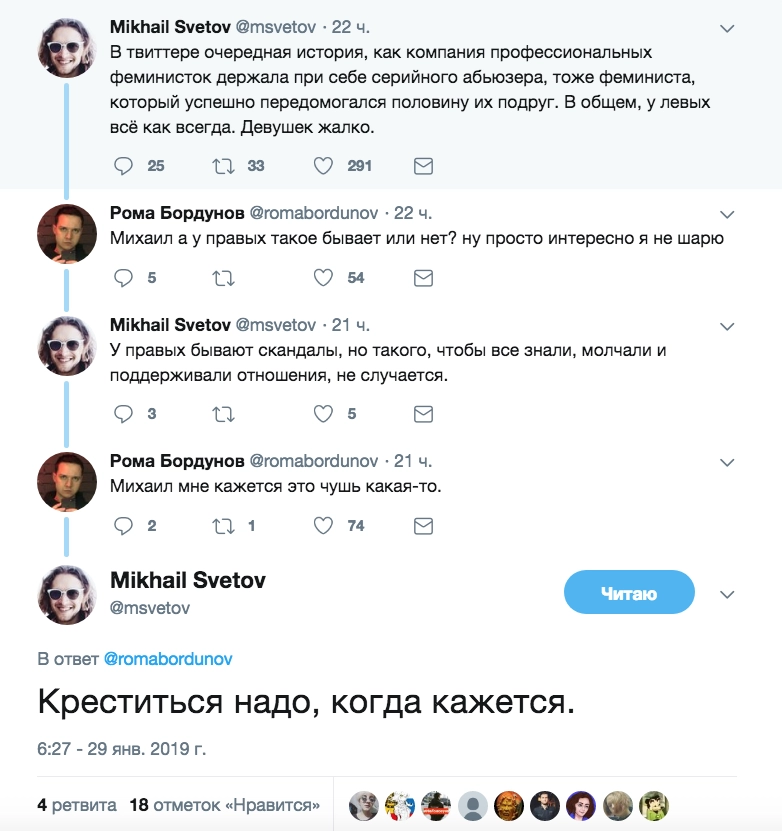Screen dimensions: 782x831
Task: Open the 6:27 - 29 янв. 2019 timestamp
Action: click(x=121, y=748)
